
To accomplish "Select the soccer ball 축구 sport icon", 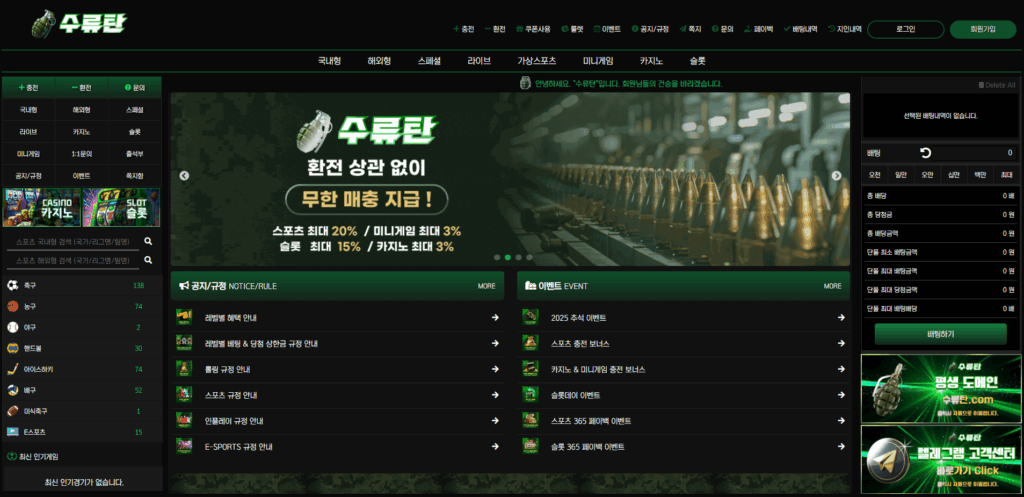I will (x=12, y=285).
